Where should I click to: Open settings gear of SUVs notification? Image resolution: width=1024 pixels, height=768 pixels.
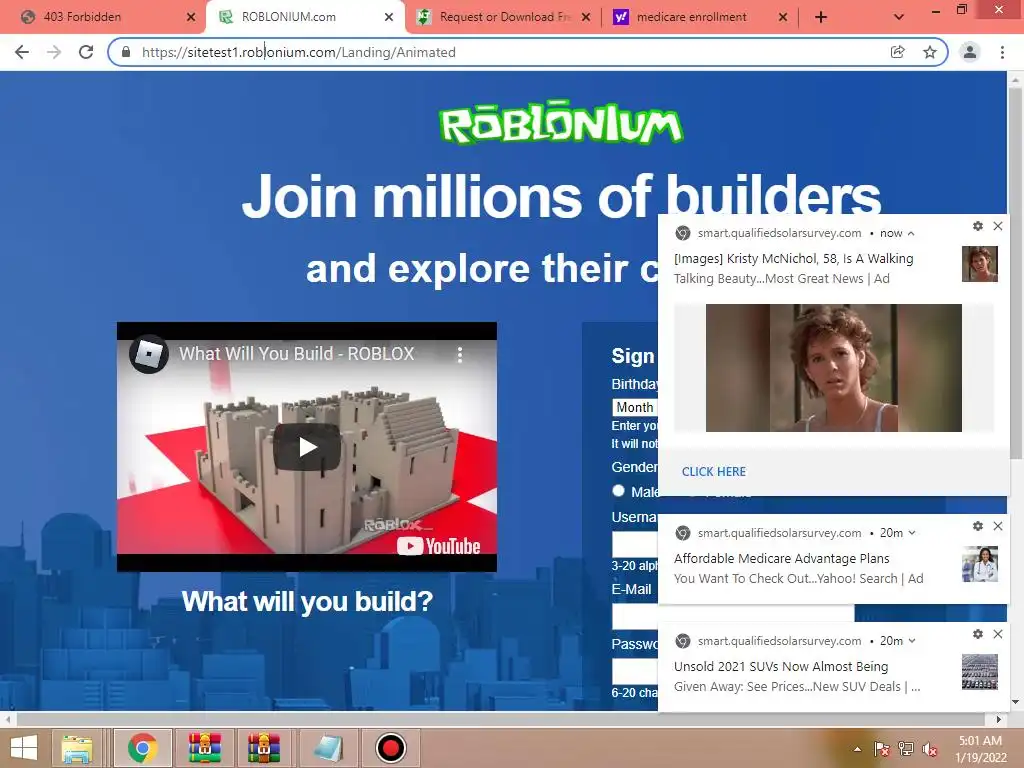click(978, 634)
